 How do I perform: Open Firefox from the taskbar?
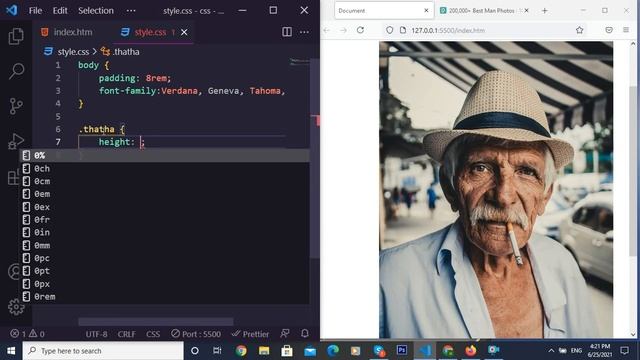(x=471, y=351)
